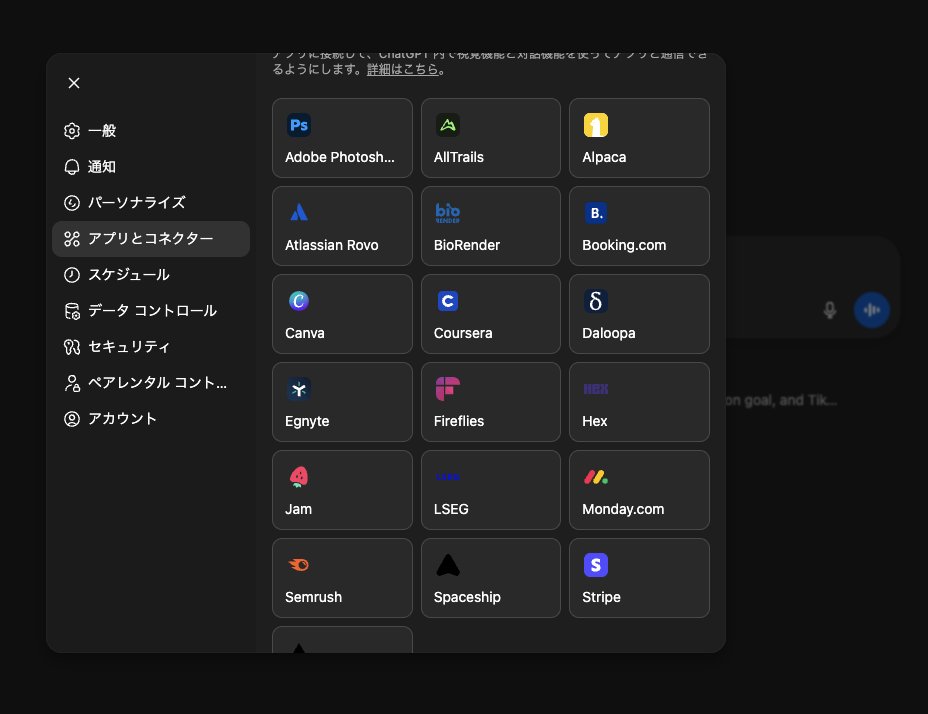Click the Canva label text

[x=305, y=333]
